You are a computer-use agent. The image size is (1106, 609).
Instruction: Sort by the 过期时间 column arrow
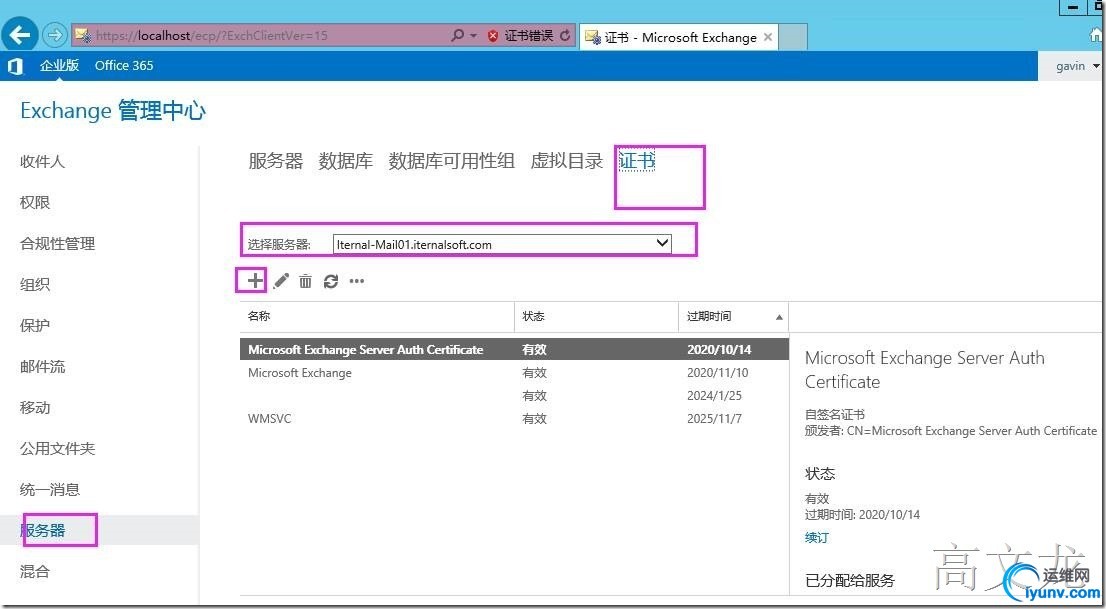779,317
